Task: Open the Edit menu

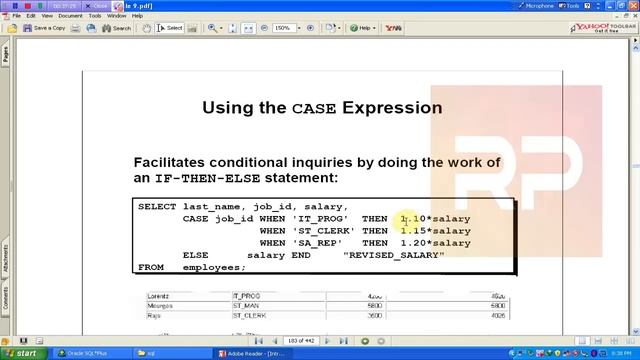Action: click(31, 16)
